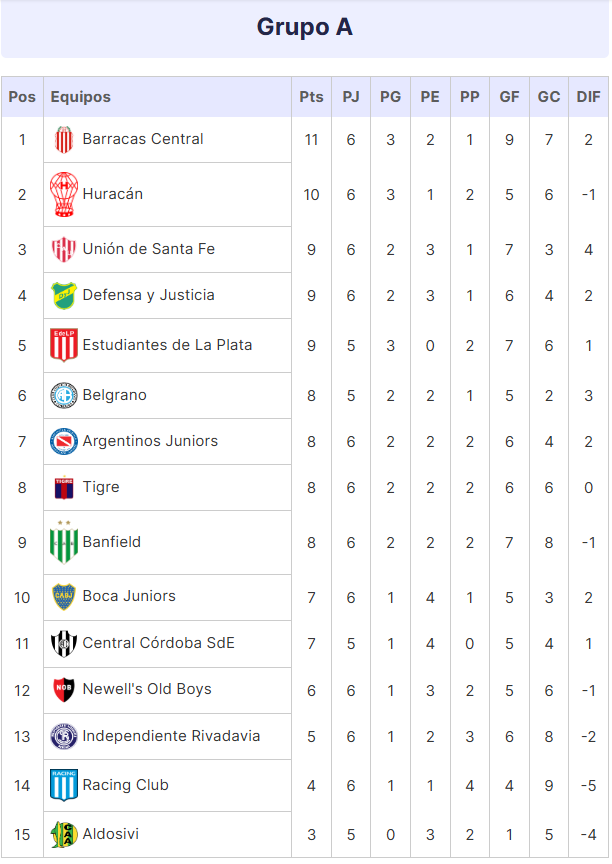Click the Huracán balloon logo
Image resolution: width=612 pixels, height=864 pixels.
[x=64, y=194]
